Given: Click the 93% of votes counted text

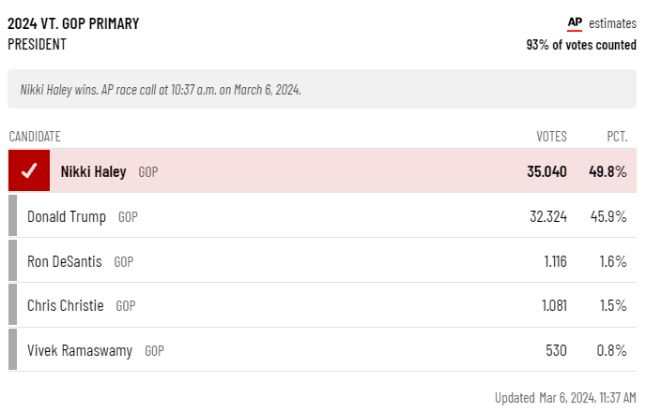Looking at the screenshot, I should (581, 44).
